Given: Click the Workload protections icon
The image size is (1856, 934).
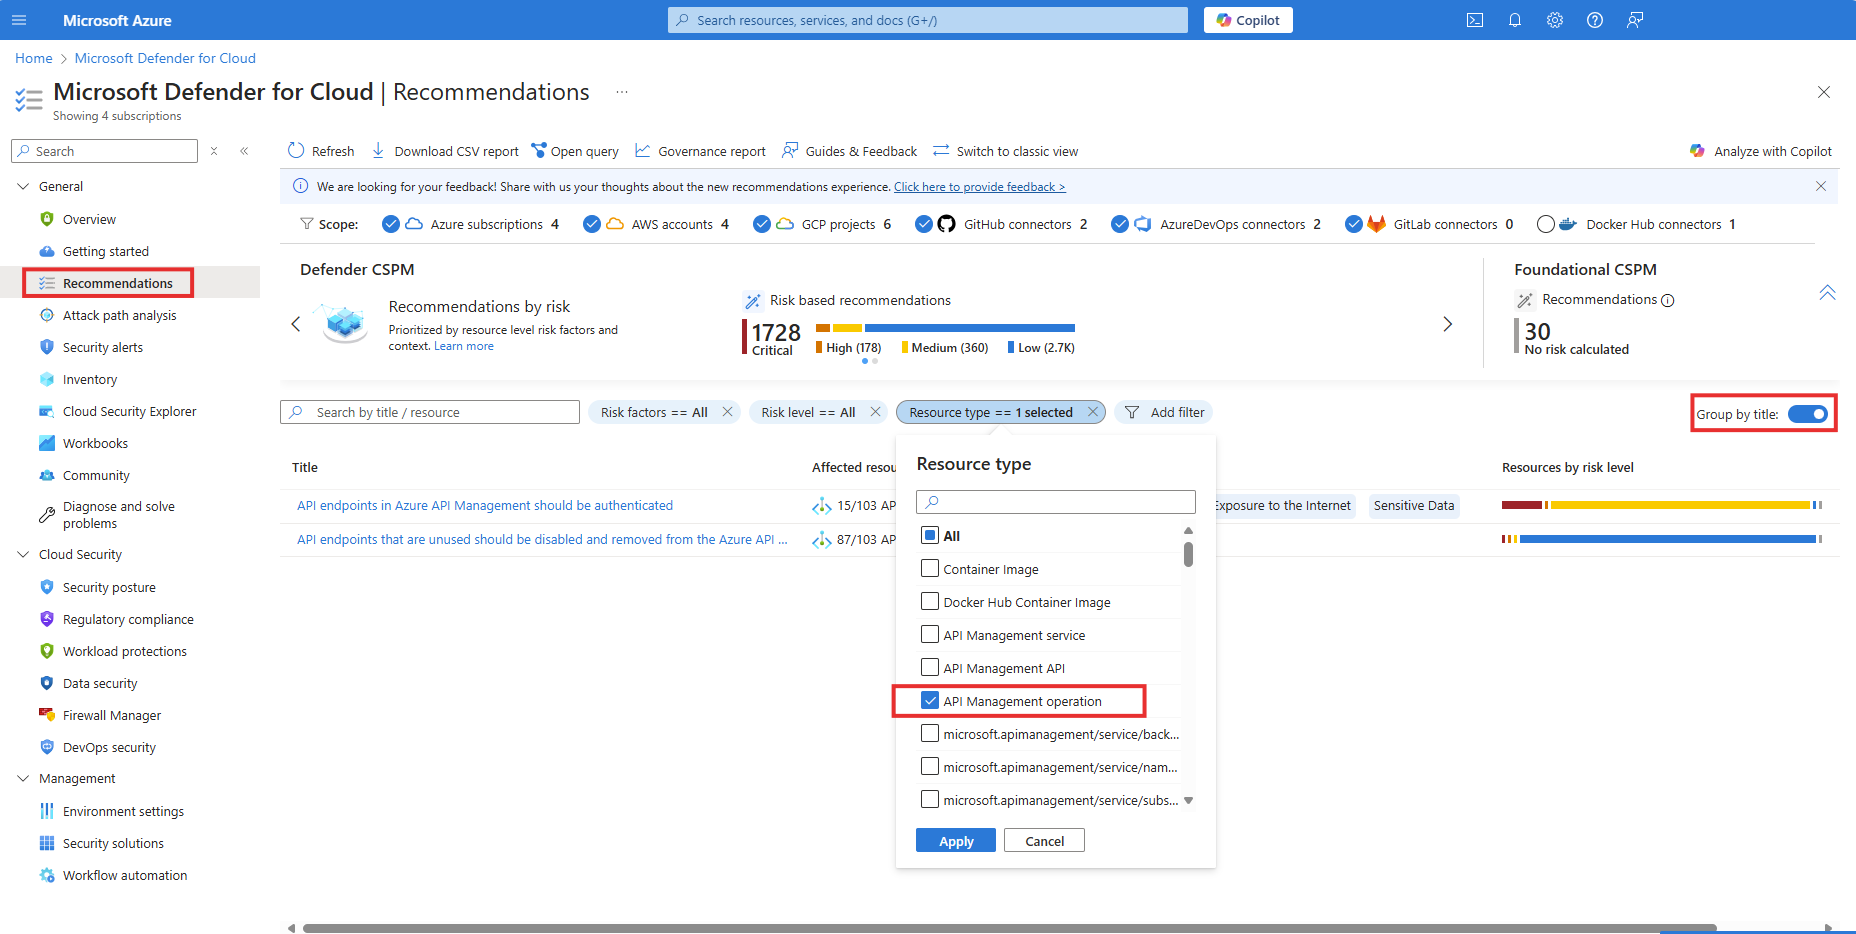Looking at the screenshot, I should (47, 651).
